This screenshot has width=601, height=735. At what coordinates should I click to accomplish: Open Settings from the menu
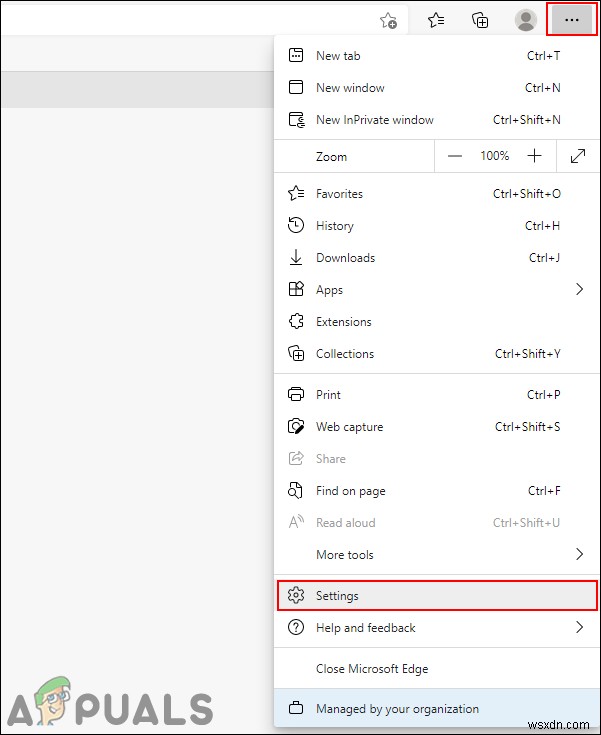tap(337, 596)
